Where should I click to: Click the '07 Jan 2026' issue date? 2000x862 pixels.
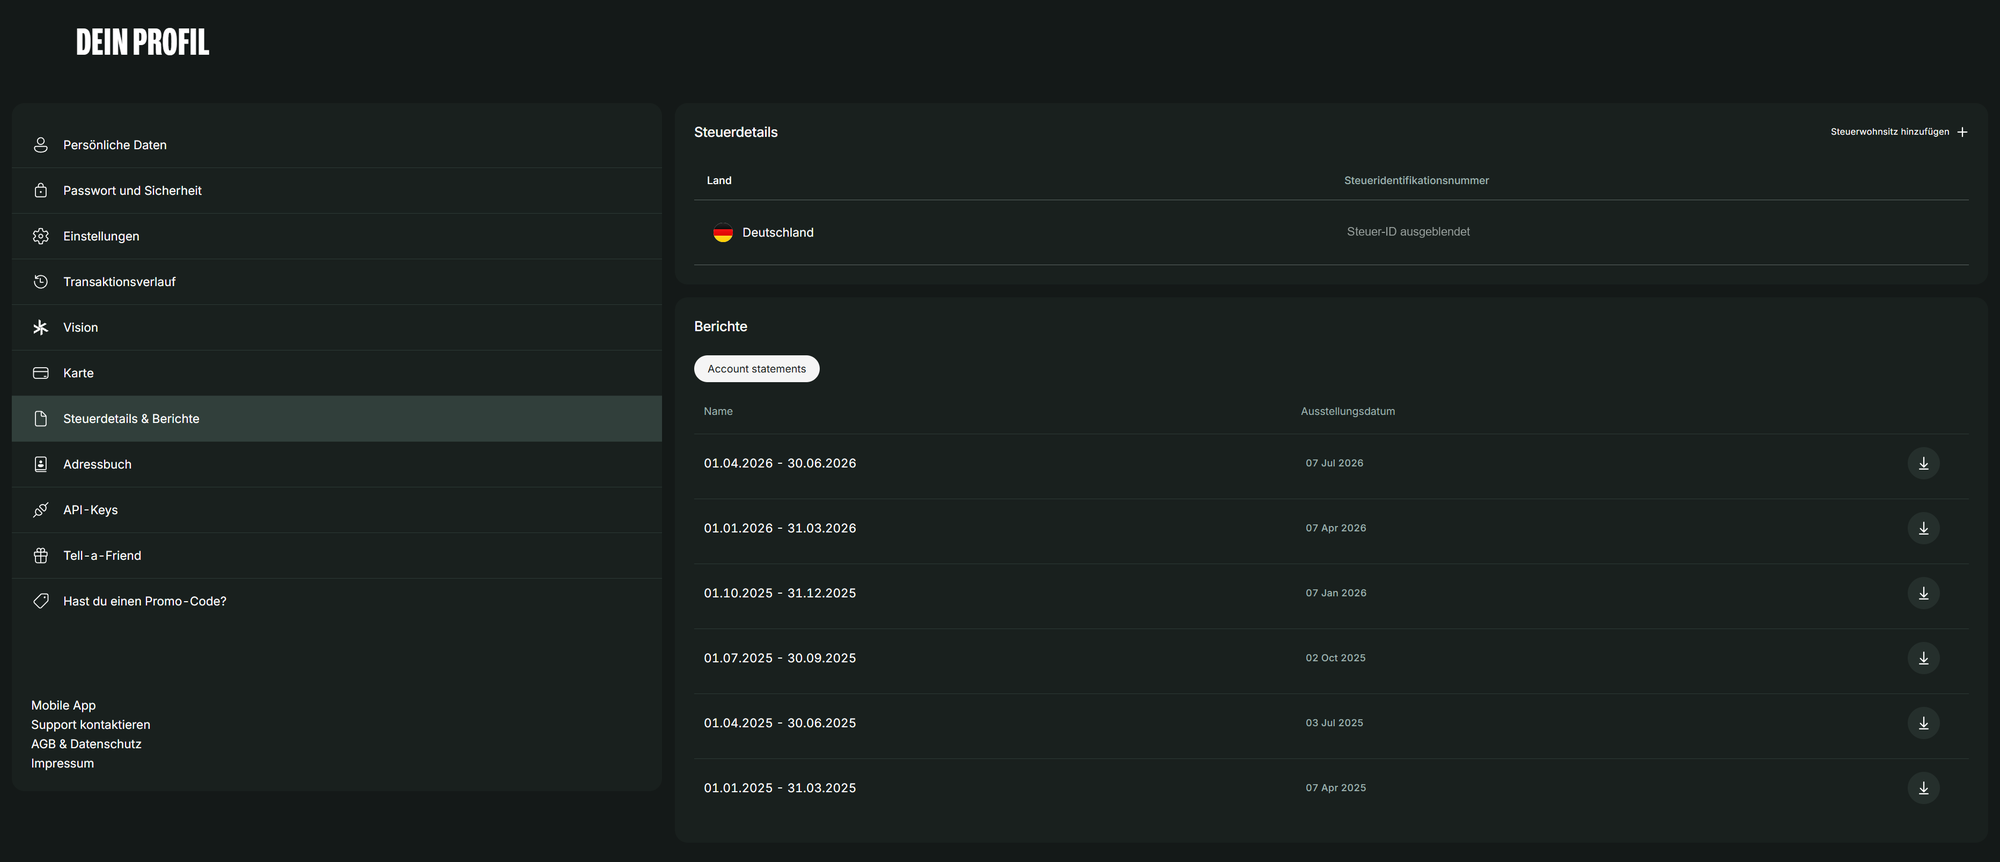point(1336,593)
